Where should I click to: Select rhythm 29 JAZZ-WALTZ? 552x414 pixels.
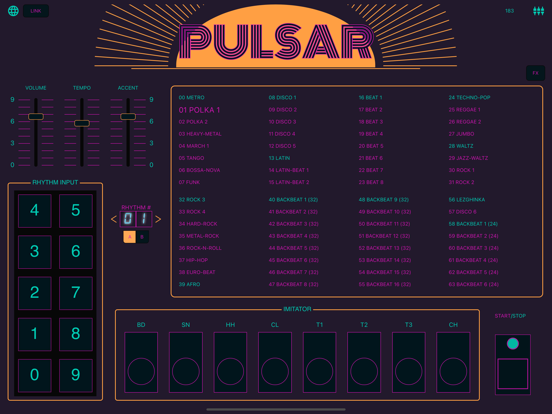(469, 158)
